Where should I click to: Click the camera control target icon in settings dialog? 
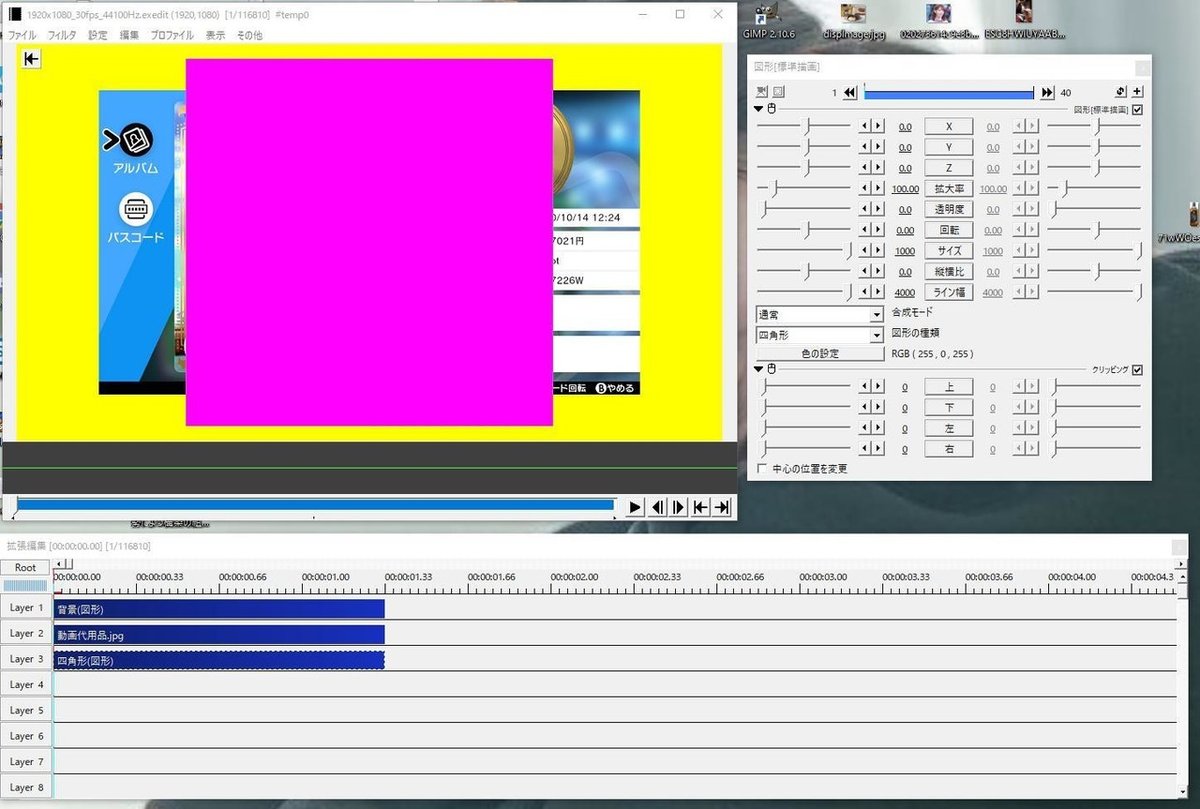coord(761,92)
